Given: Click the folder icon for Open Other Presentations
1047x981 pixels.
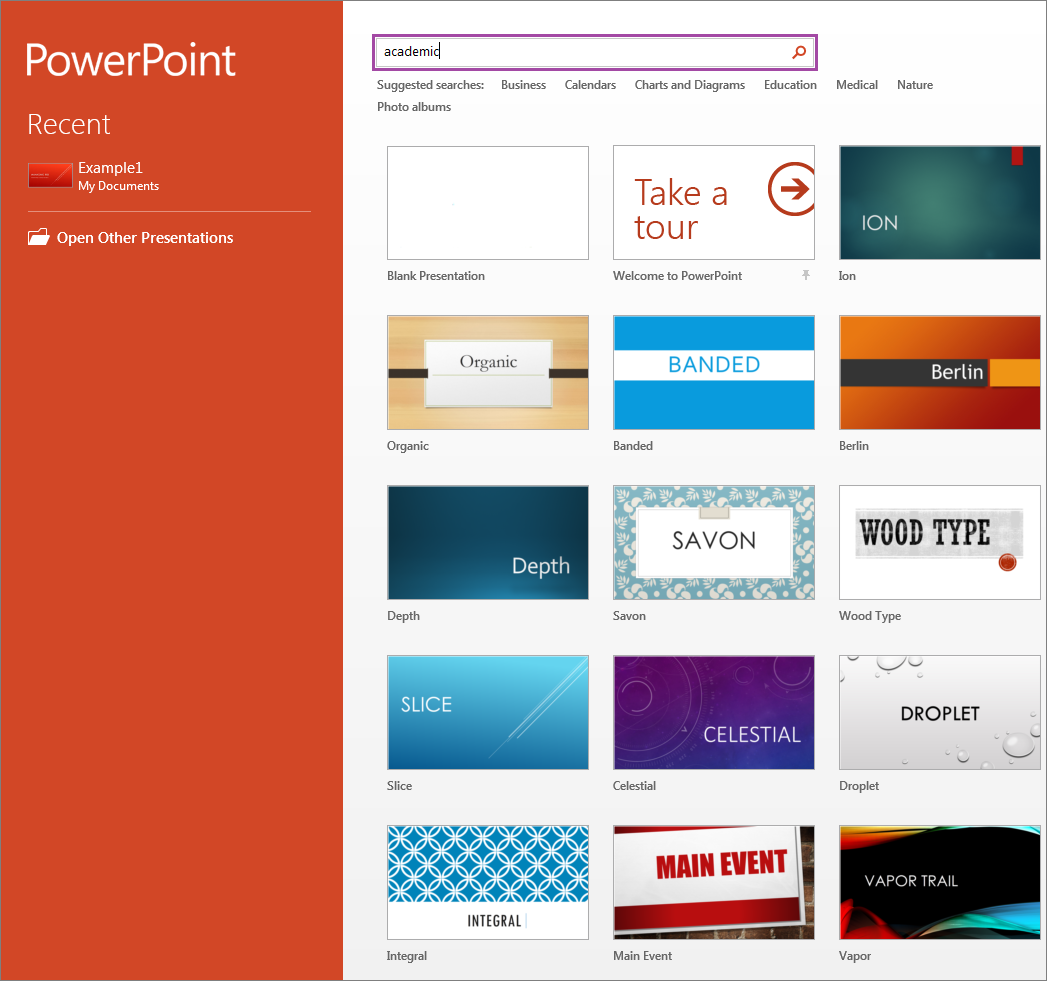Looking at the screenshot, I should 39,237.
